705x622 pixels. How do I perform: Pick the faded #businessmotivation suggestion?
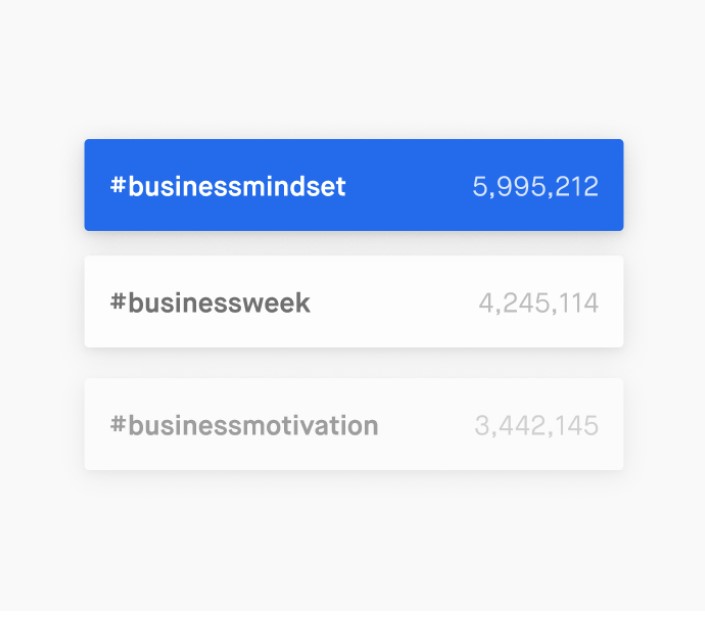click(354, 425)
